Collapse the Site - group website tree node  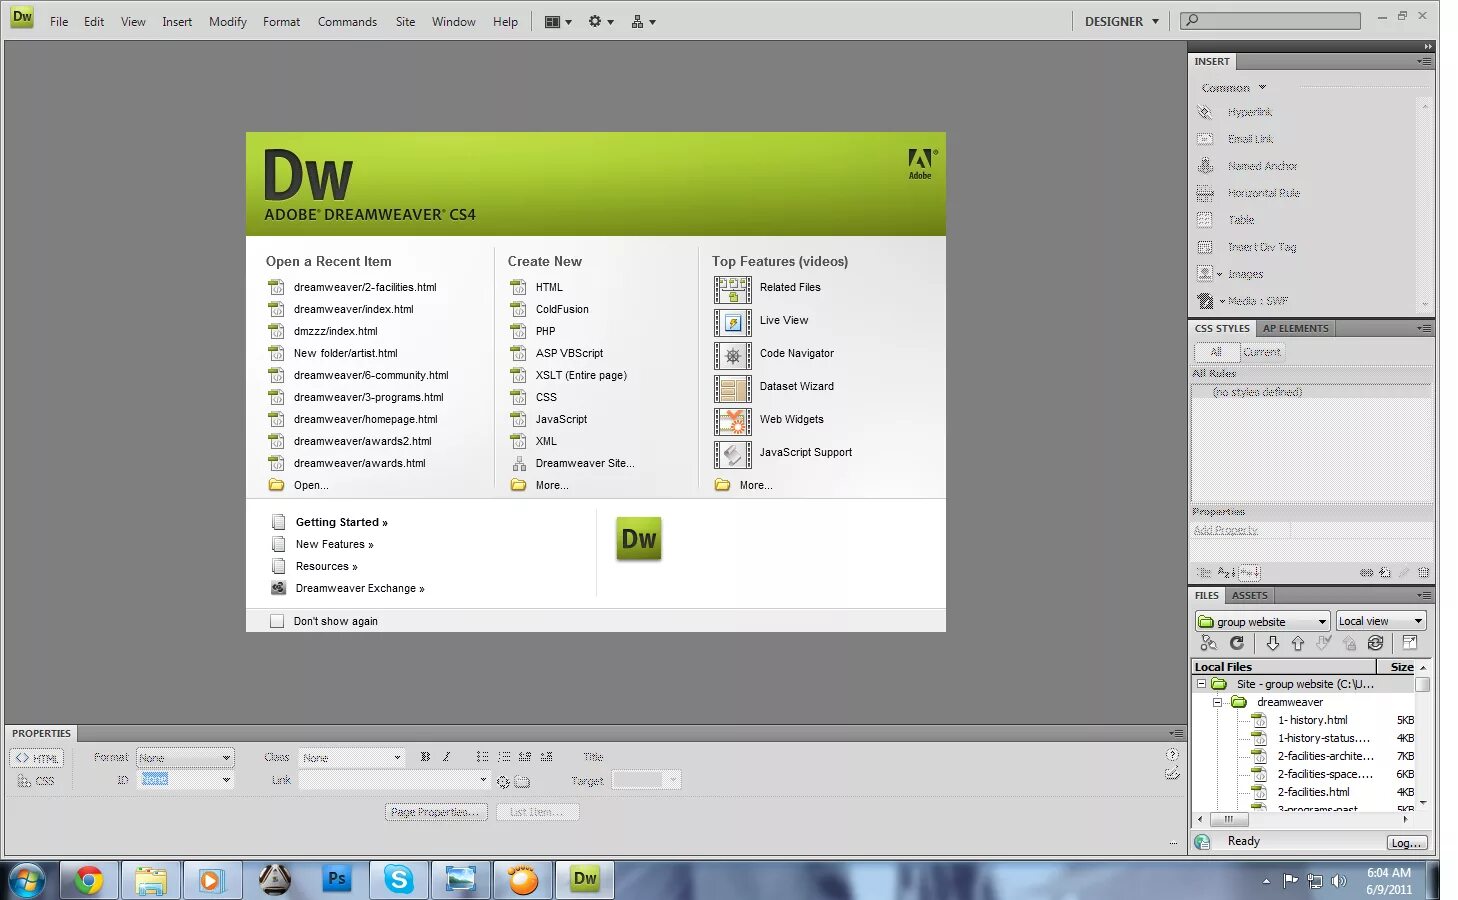[x=1201, y=684]
